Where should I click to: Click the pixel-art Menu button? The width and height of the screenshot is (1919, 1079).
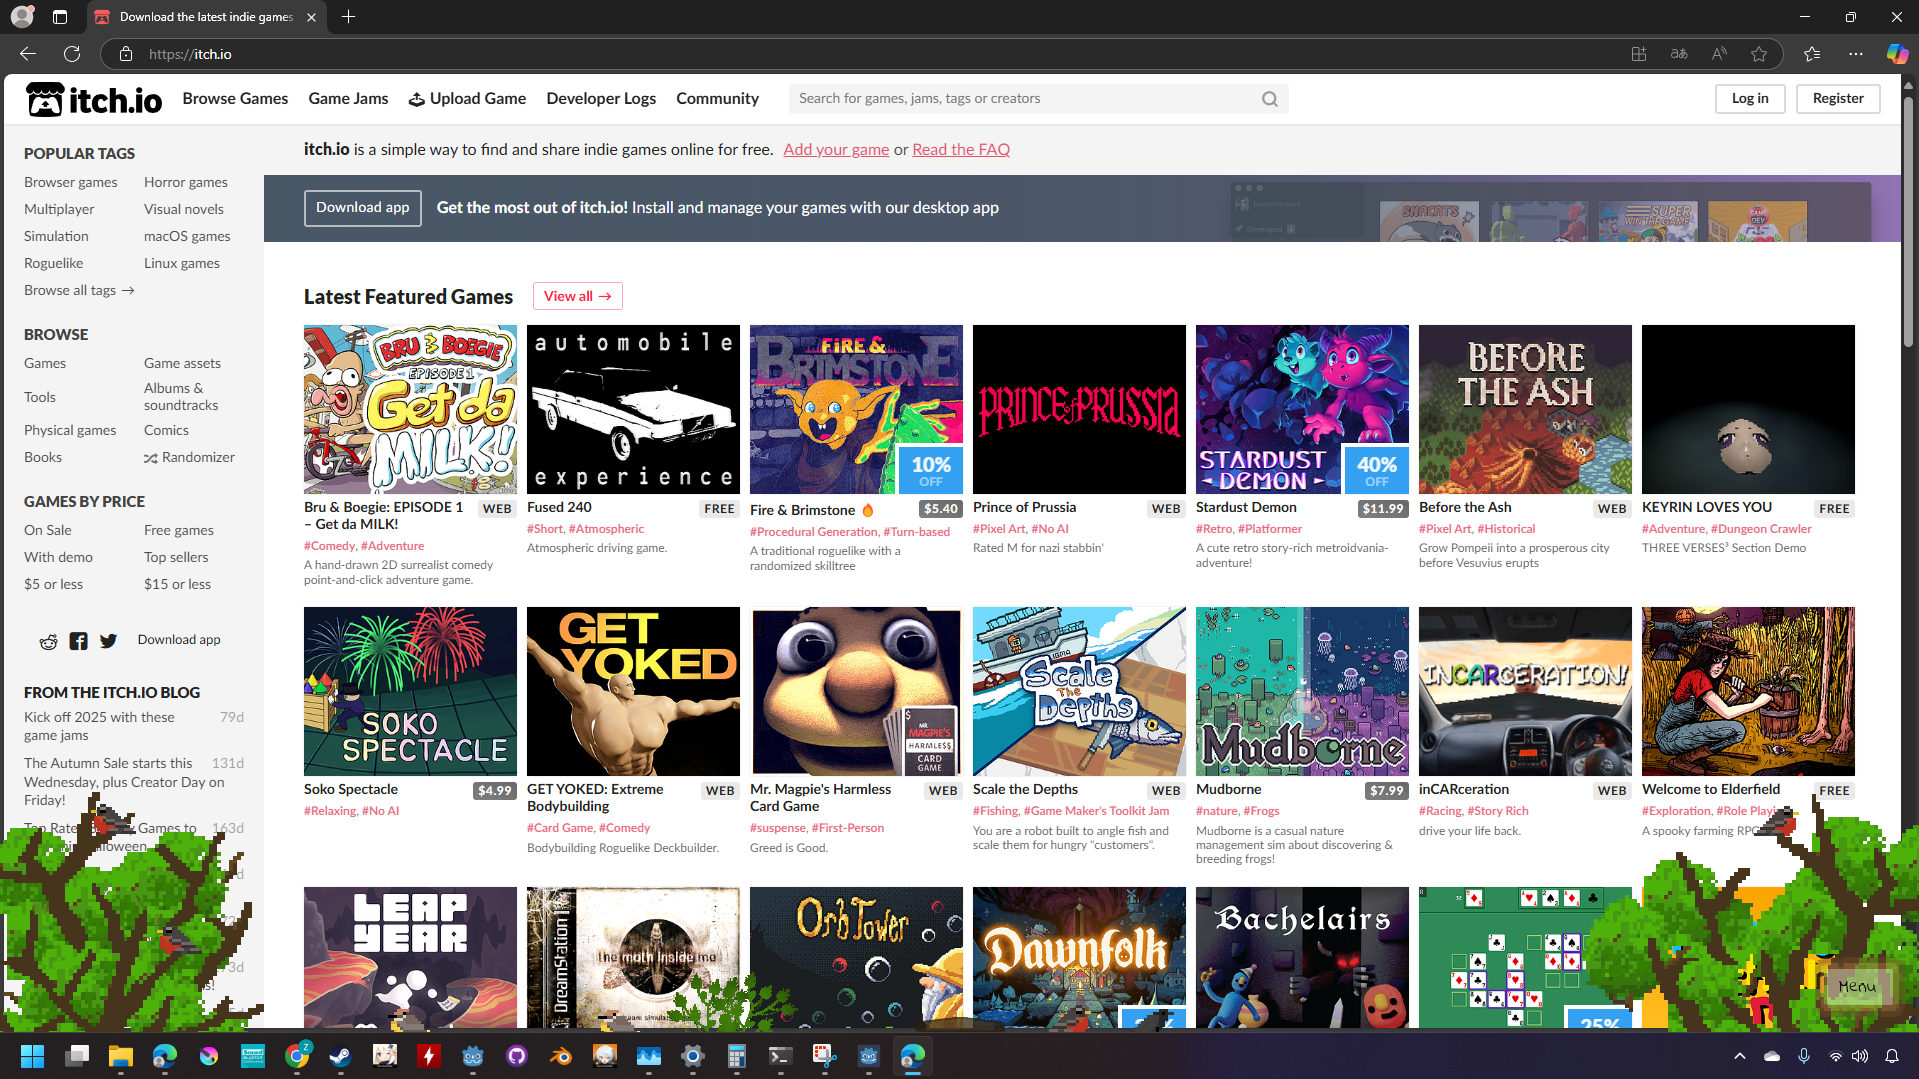[x=1857, y=987]
